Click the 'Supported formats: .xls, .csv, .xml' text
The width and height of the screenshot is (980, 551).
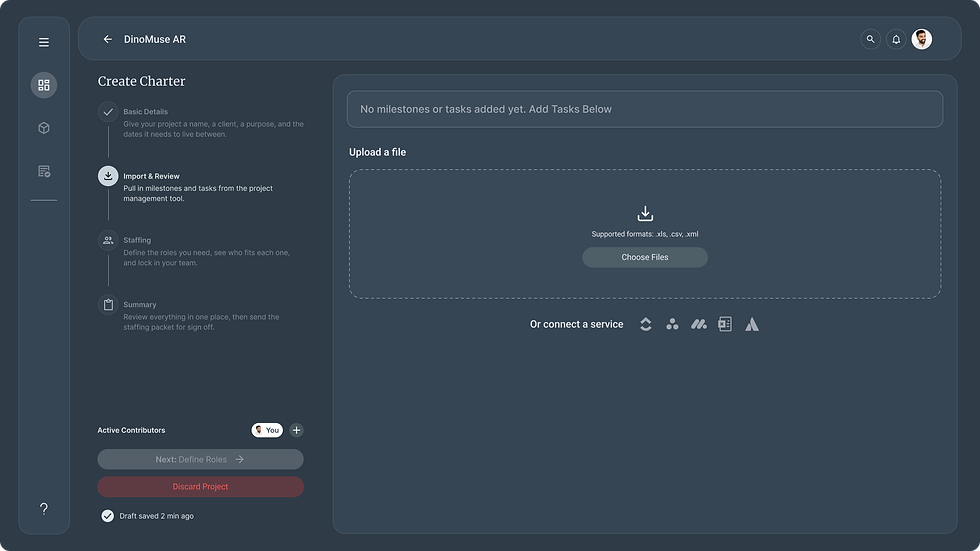pos(645,234)
